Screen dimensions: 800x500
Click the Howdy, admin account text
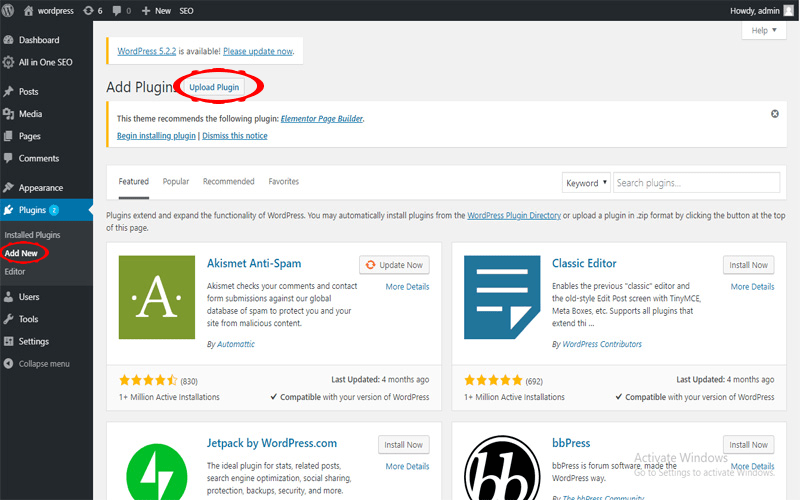(755, 11)
